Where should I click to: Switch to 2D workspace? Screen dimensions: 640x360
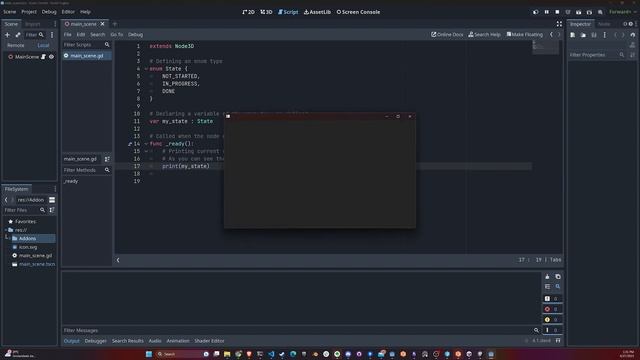(x=248, y=12)
